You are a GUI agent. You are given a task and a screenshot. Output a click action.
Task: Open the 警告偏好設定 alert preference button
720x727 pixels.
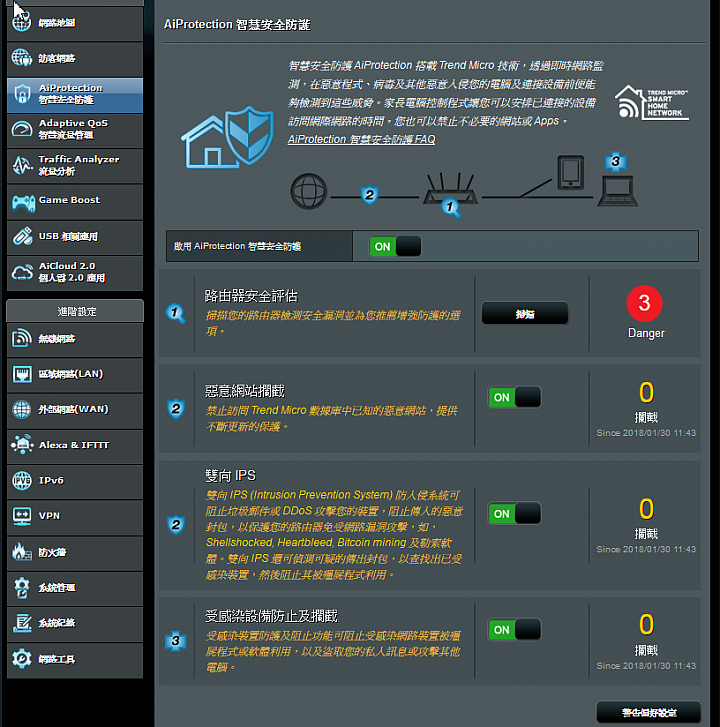649,712
